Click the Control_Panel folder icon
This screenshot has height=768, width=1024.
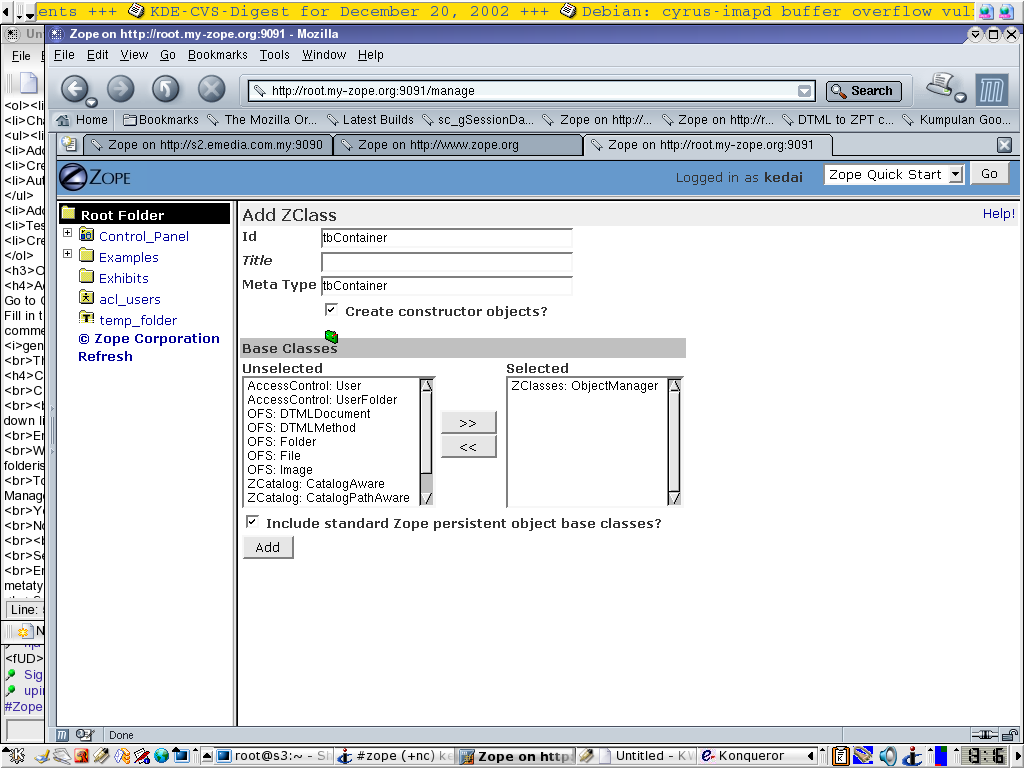click(x=86, y=234)
